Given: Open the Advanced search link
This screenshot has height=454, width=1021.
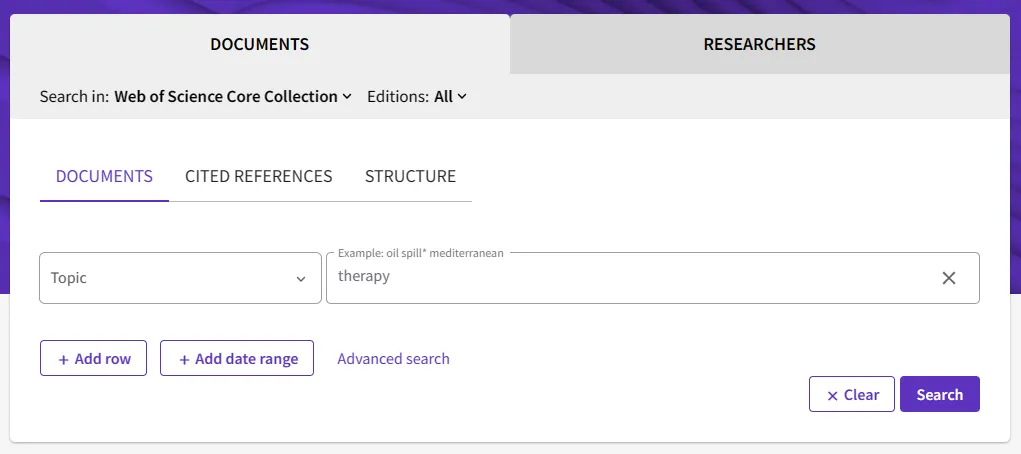Looking at the screenshot, I should 393,359.
